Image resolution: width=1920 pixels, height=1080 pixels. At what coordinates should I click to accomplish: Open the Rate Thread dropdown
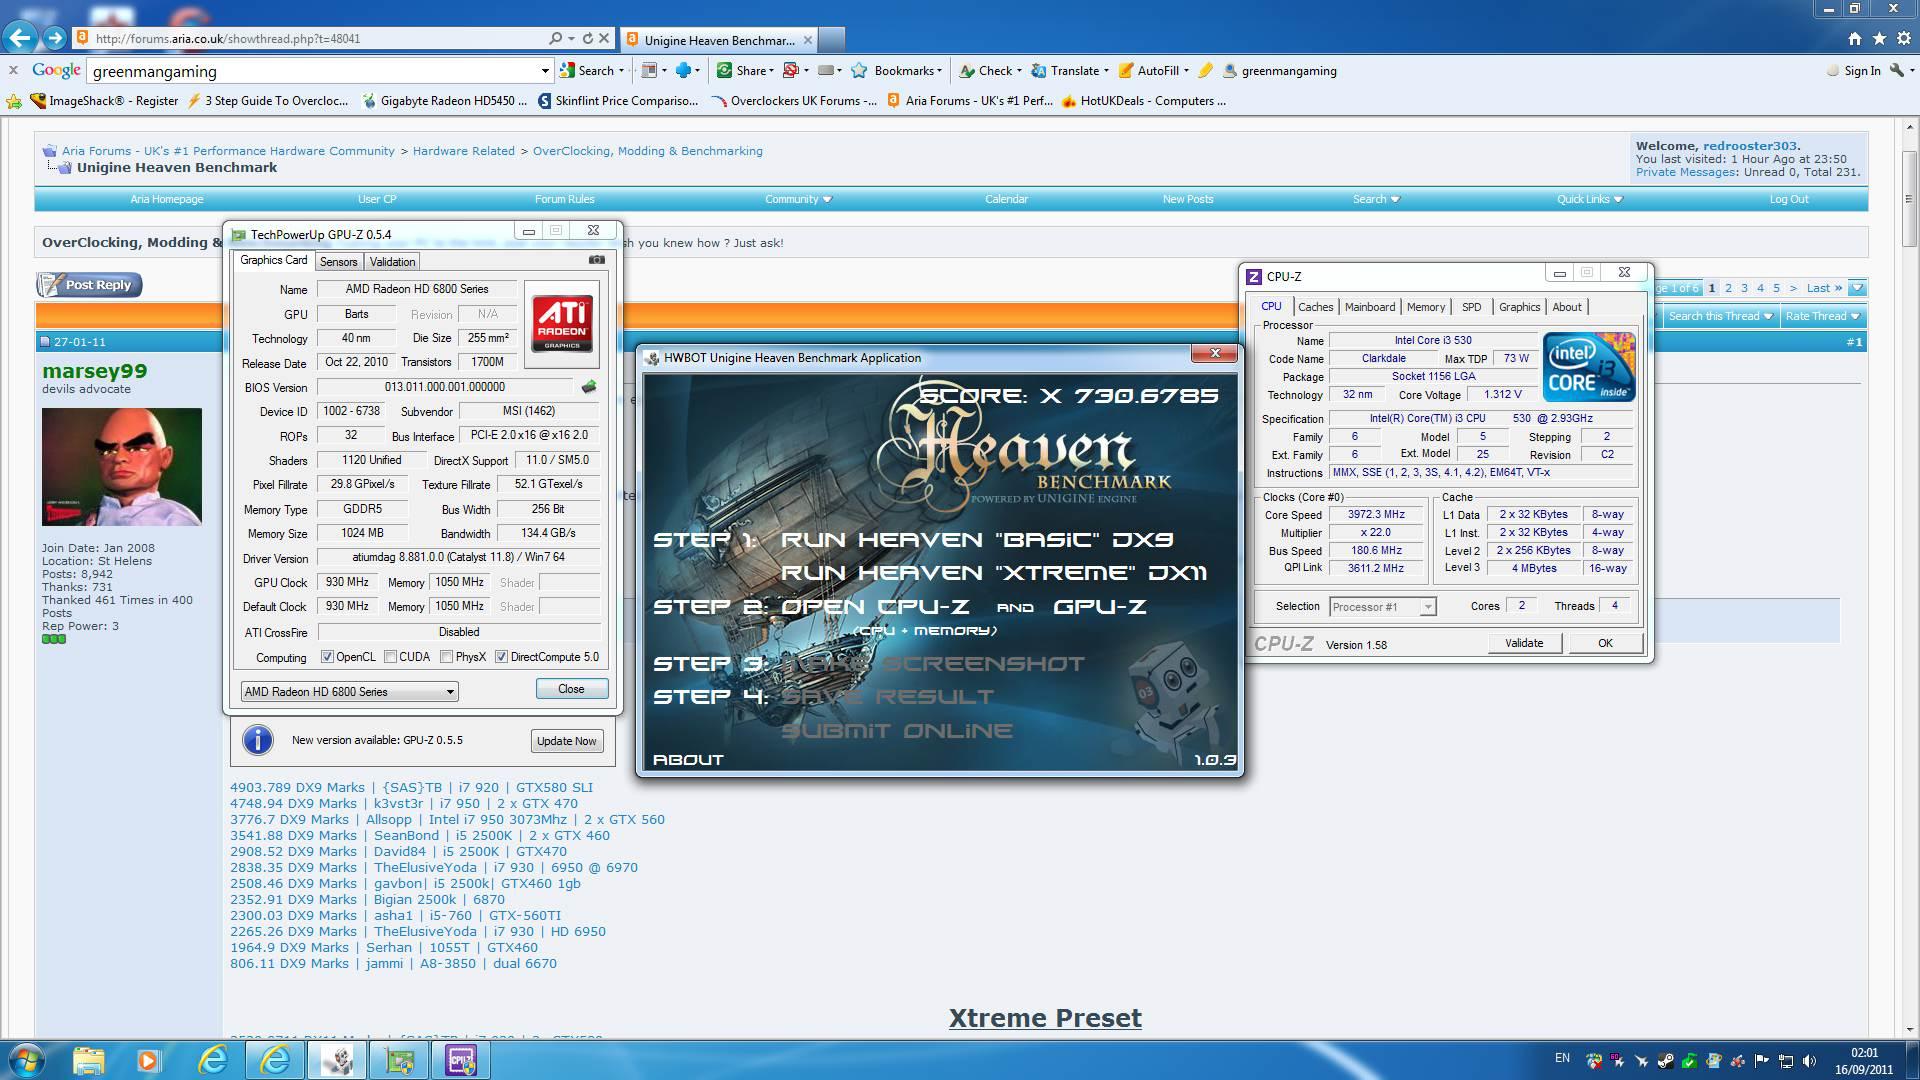point(1822,316)
